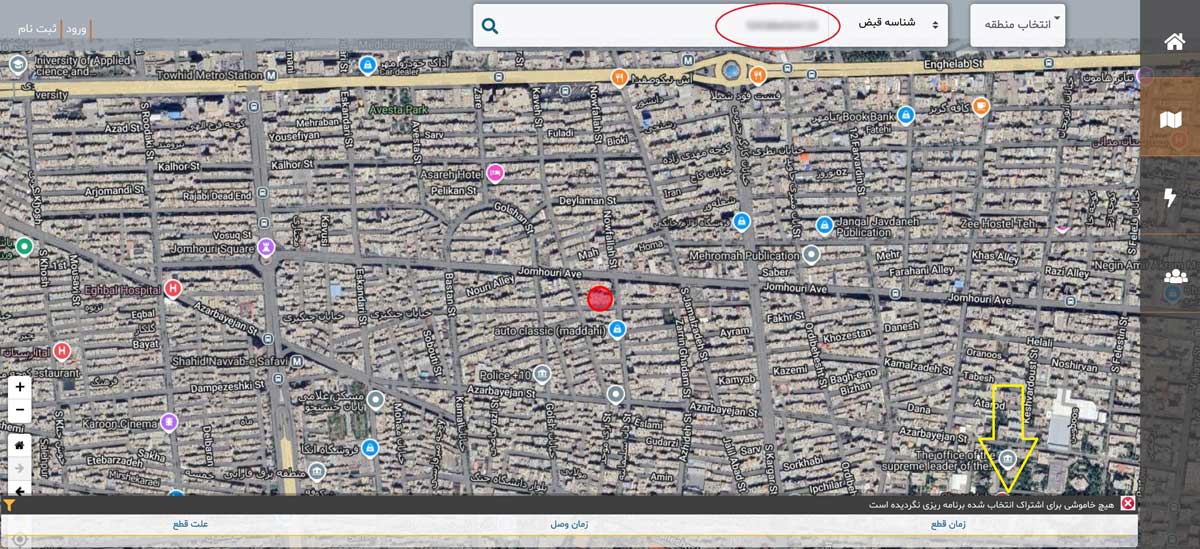Image resolution: width=1200 pixels, height=549 pixels.
Task: Click the Asareh Hotel pink marker
Action: click(494, 173)
